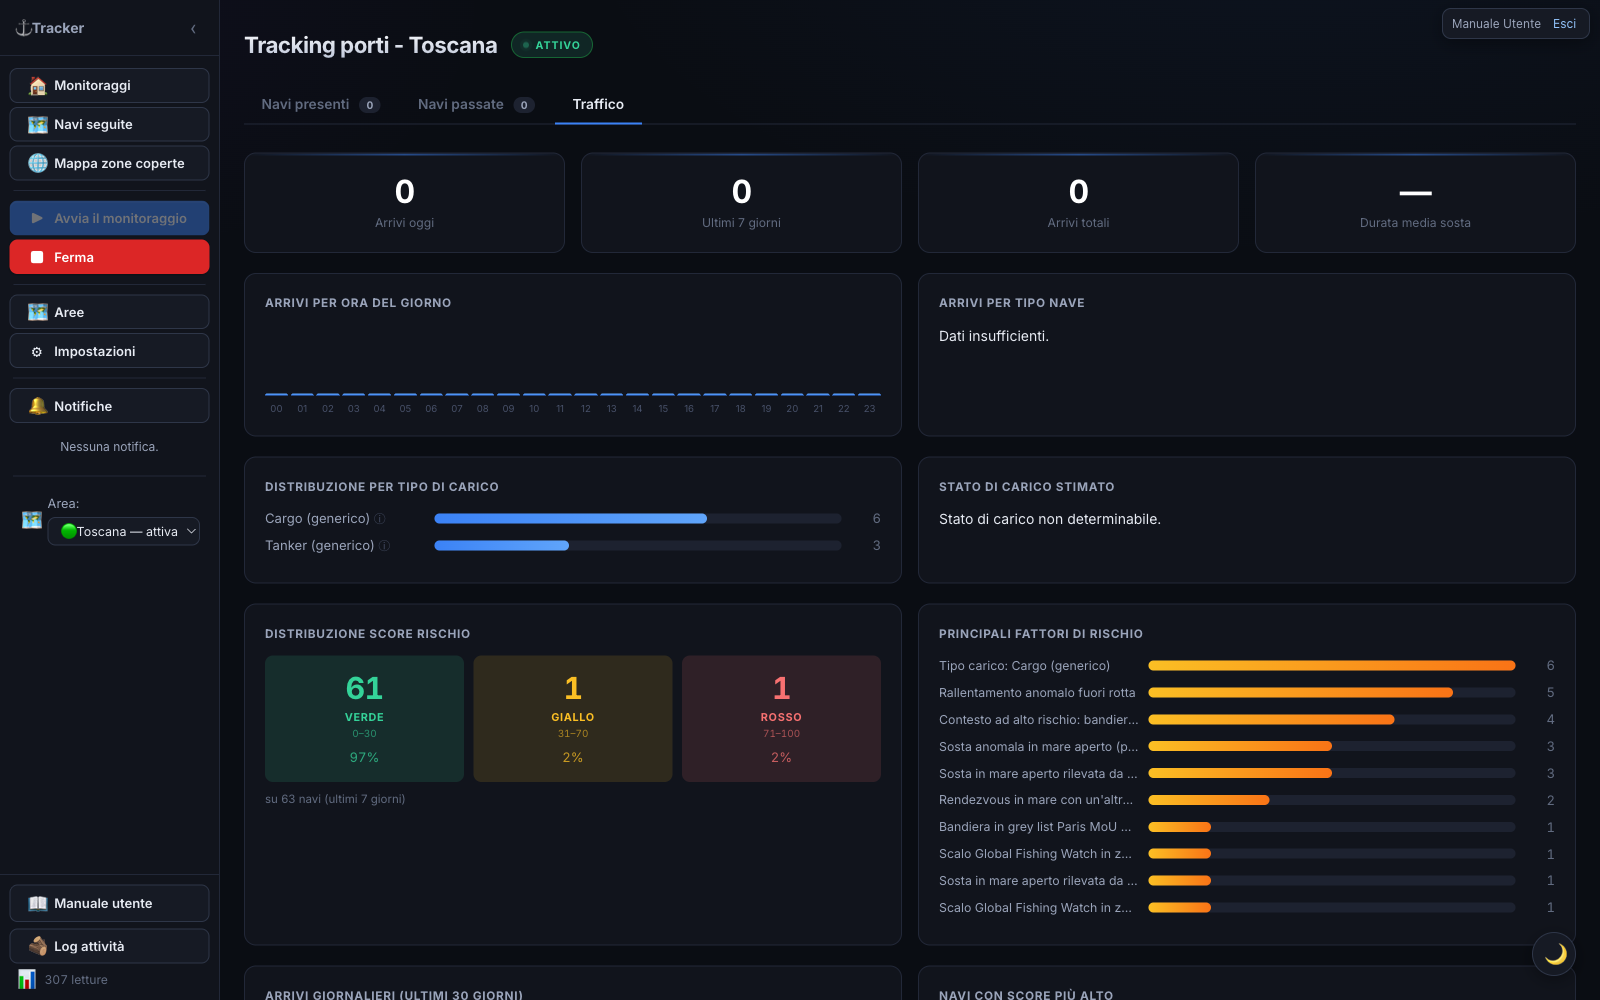This screenshot has height=1000, width=1600.
Task: Click the red Ferma stop button
Action: point(109,257)
